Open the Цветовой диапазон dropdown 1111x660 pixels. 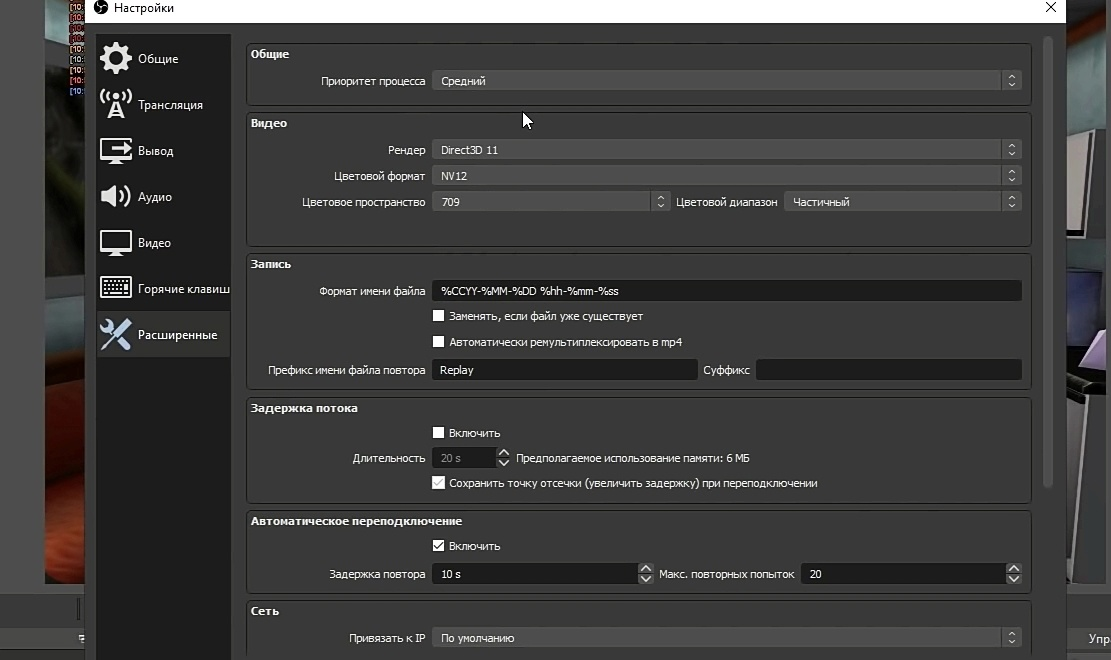click(x=901, y=202)
